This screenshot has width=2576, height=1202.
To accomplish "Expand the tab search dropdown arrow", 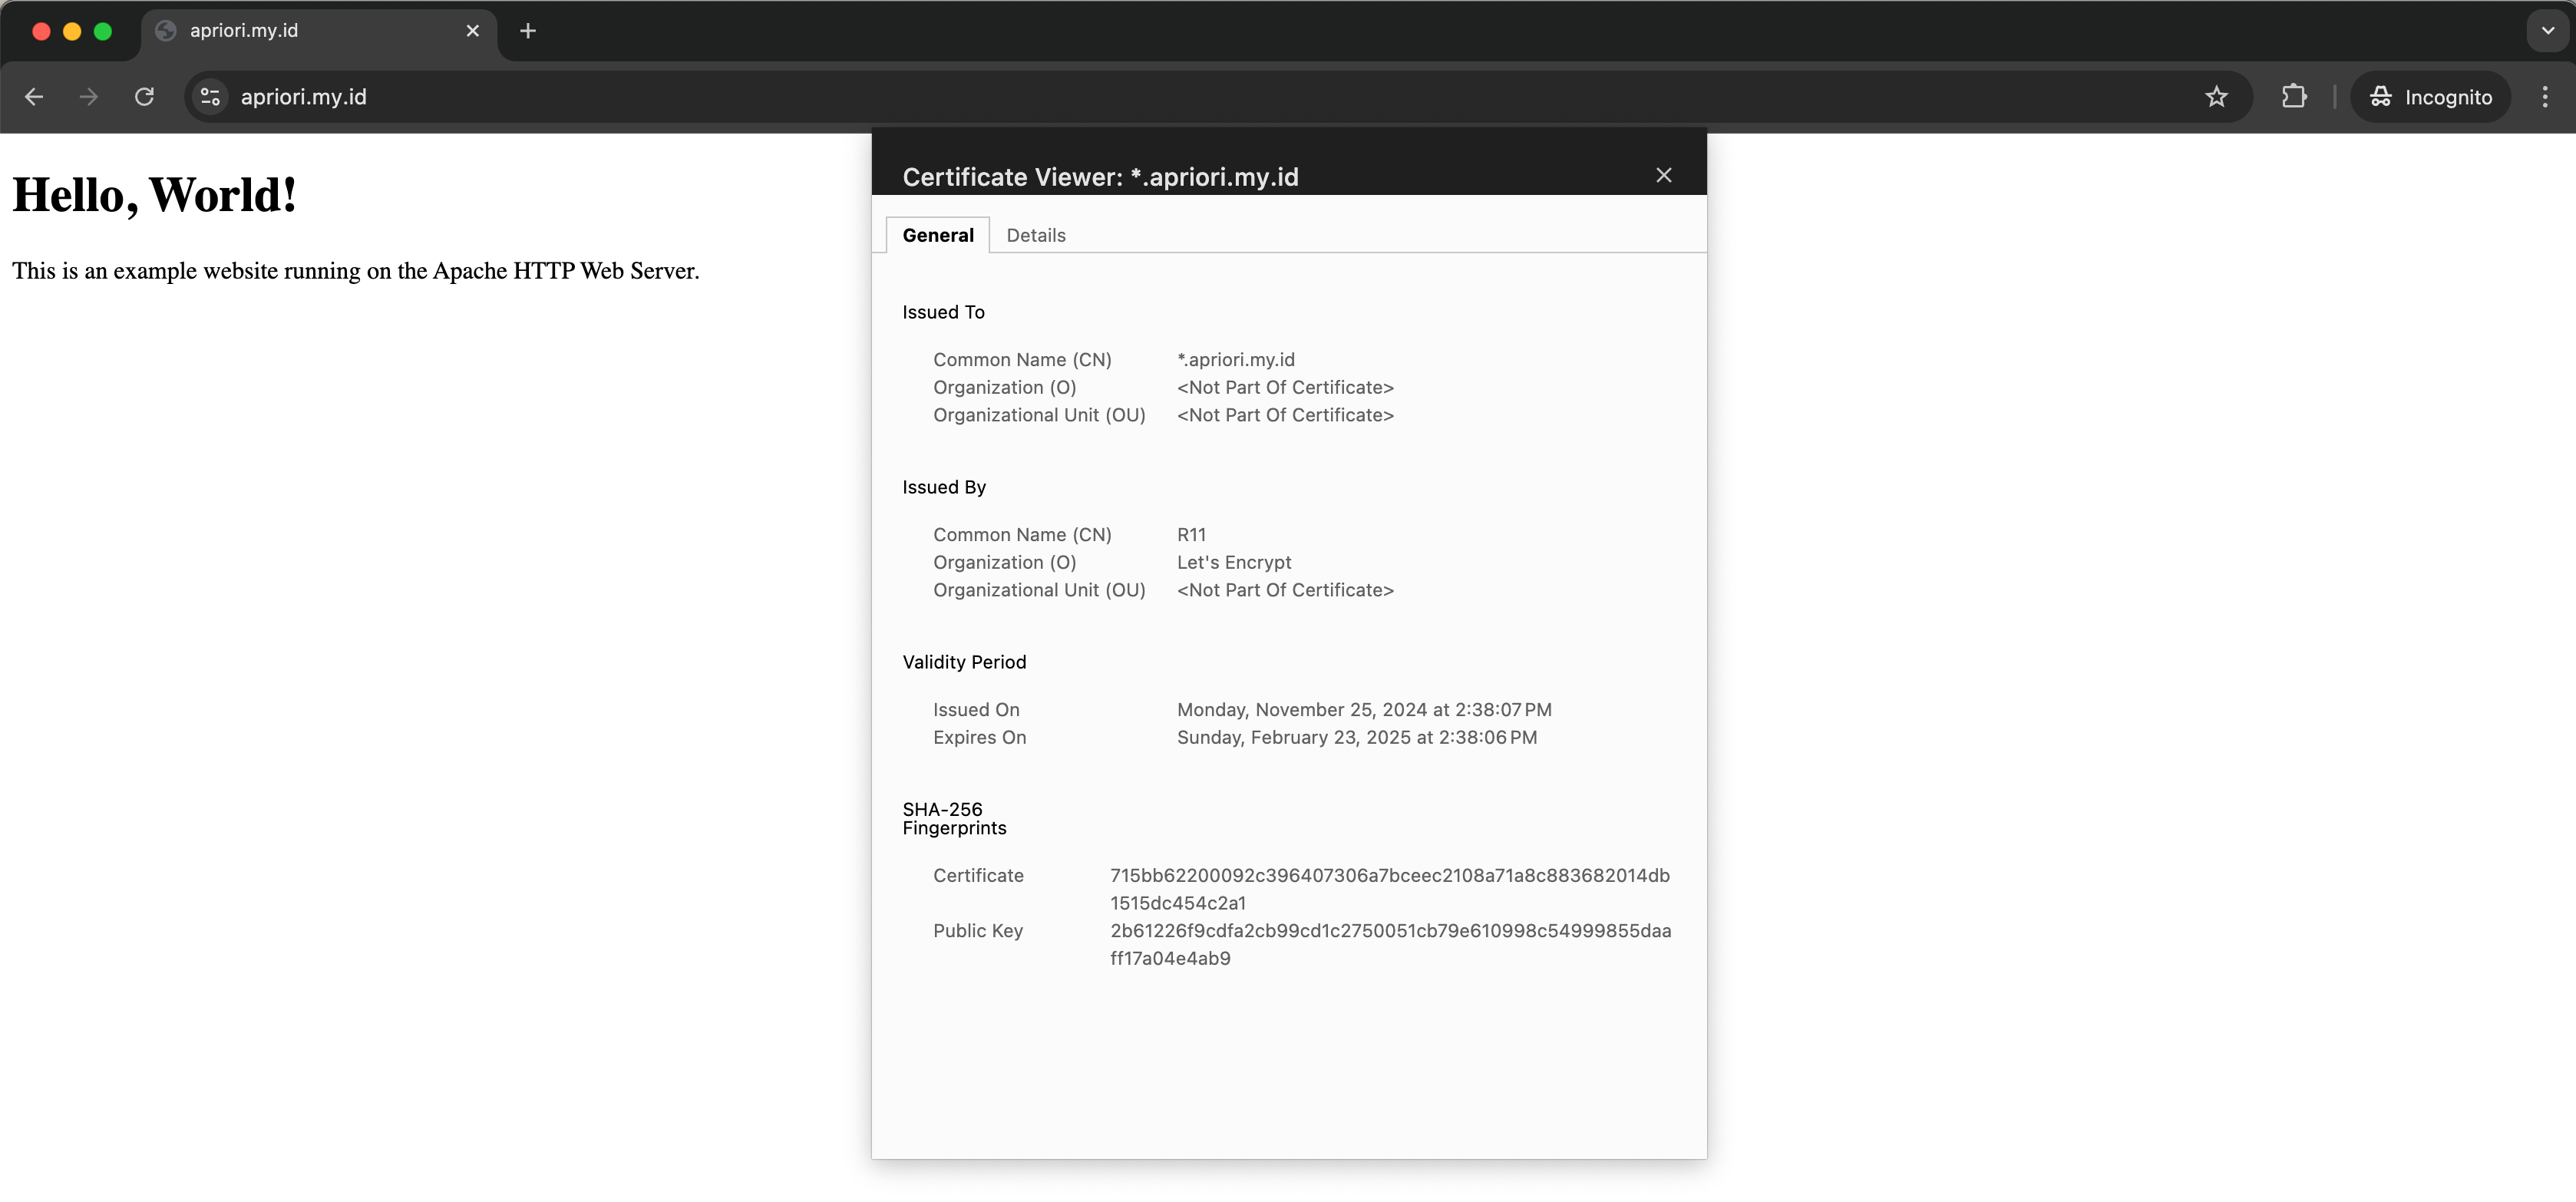I will [x=2548, y=31].
